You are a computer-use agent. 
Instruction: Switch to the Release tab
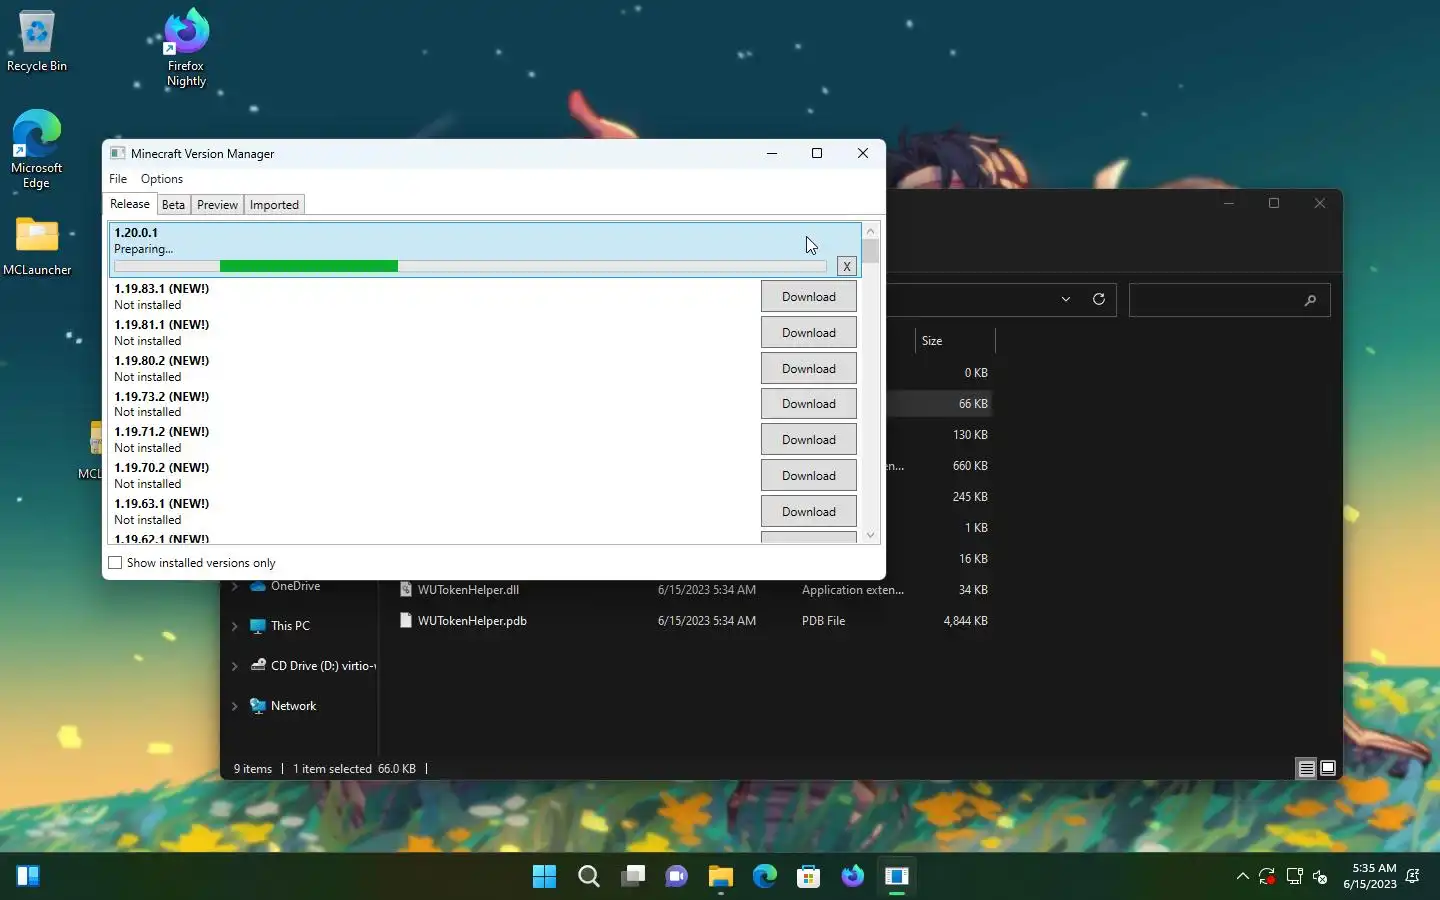(x=130, y=204)
